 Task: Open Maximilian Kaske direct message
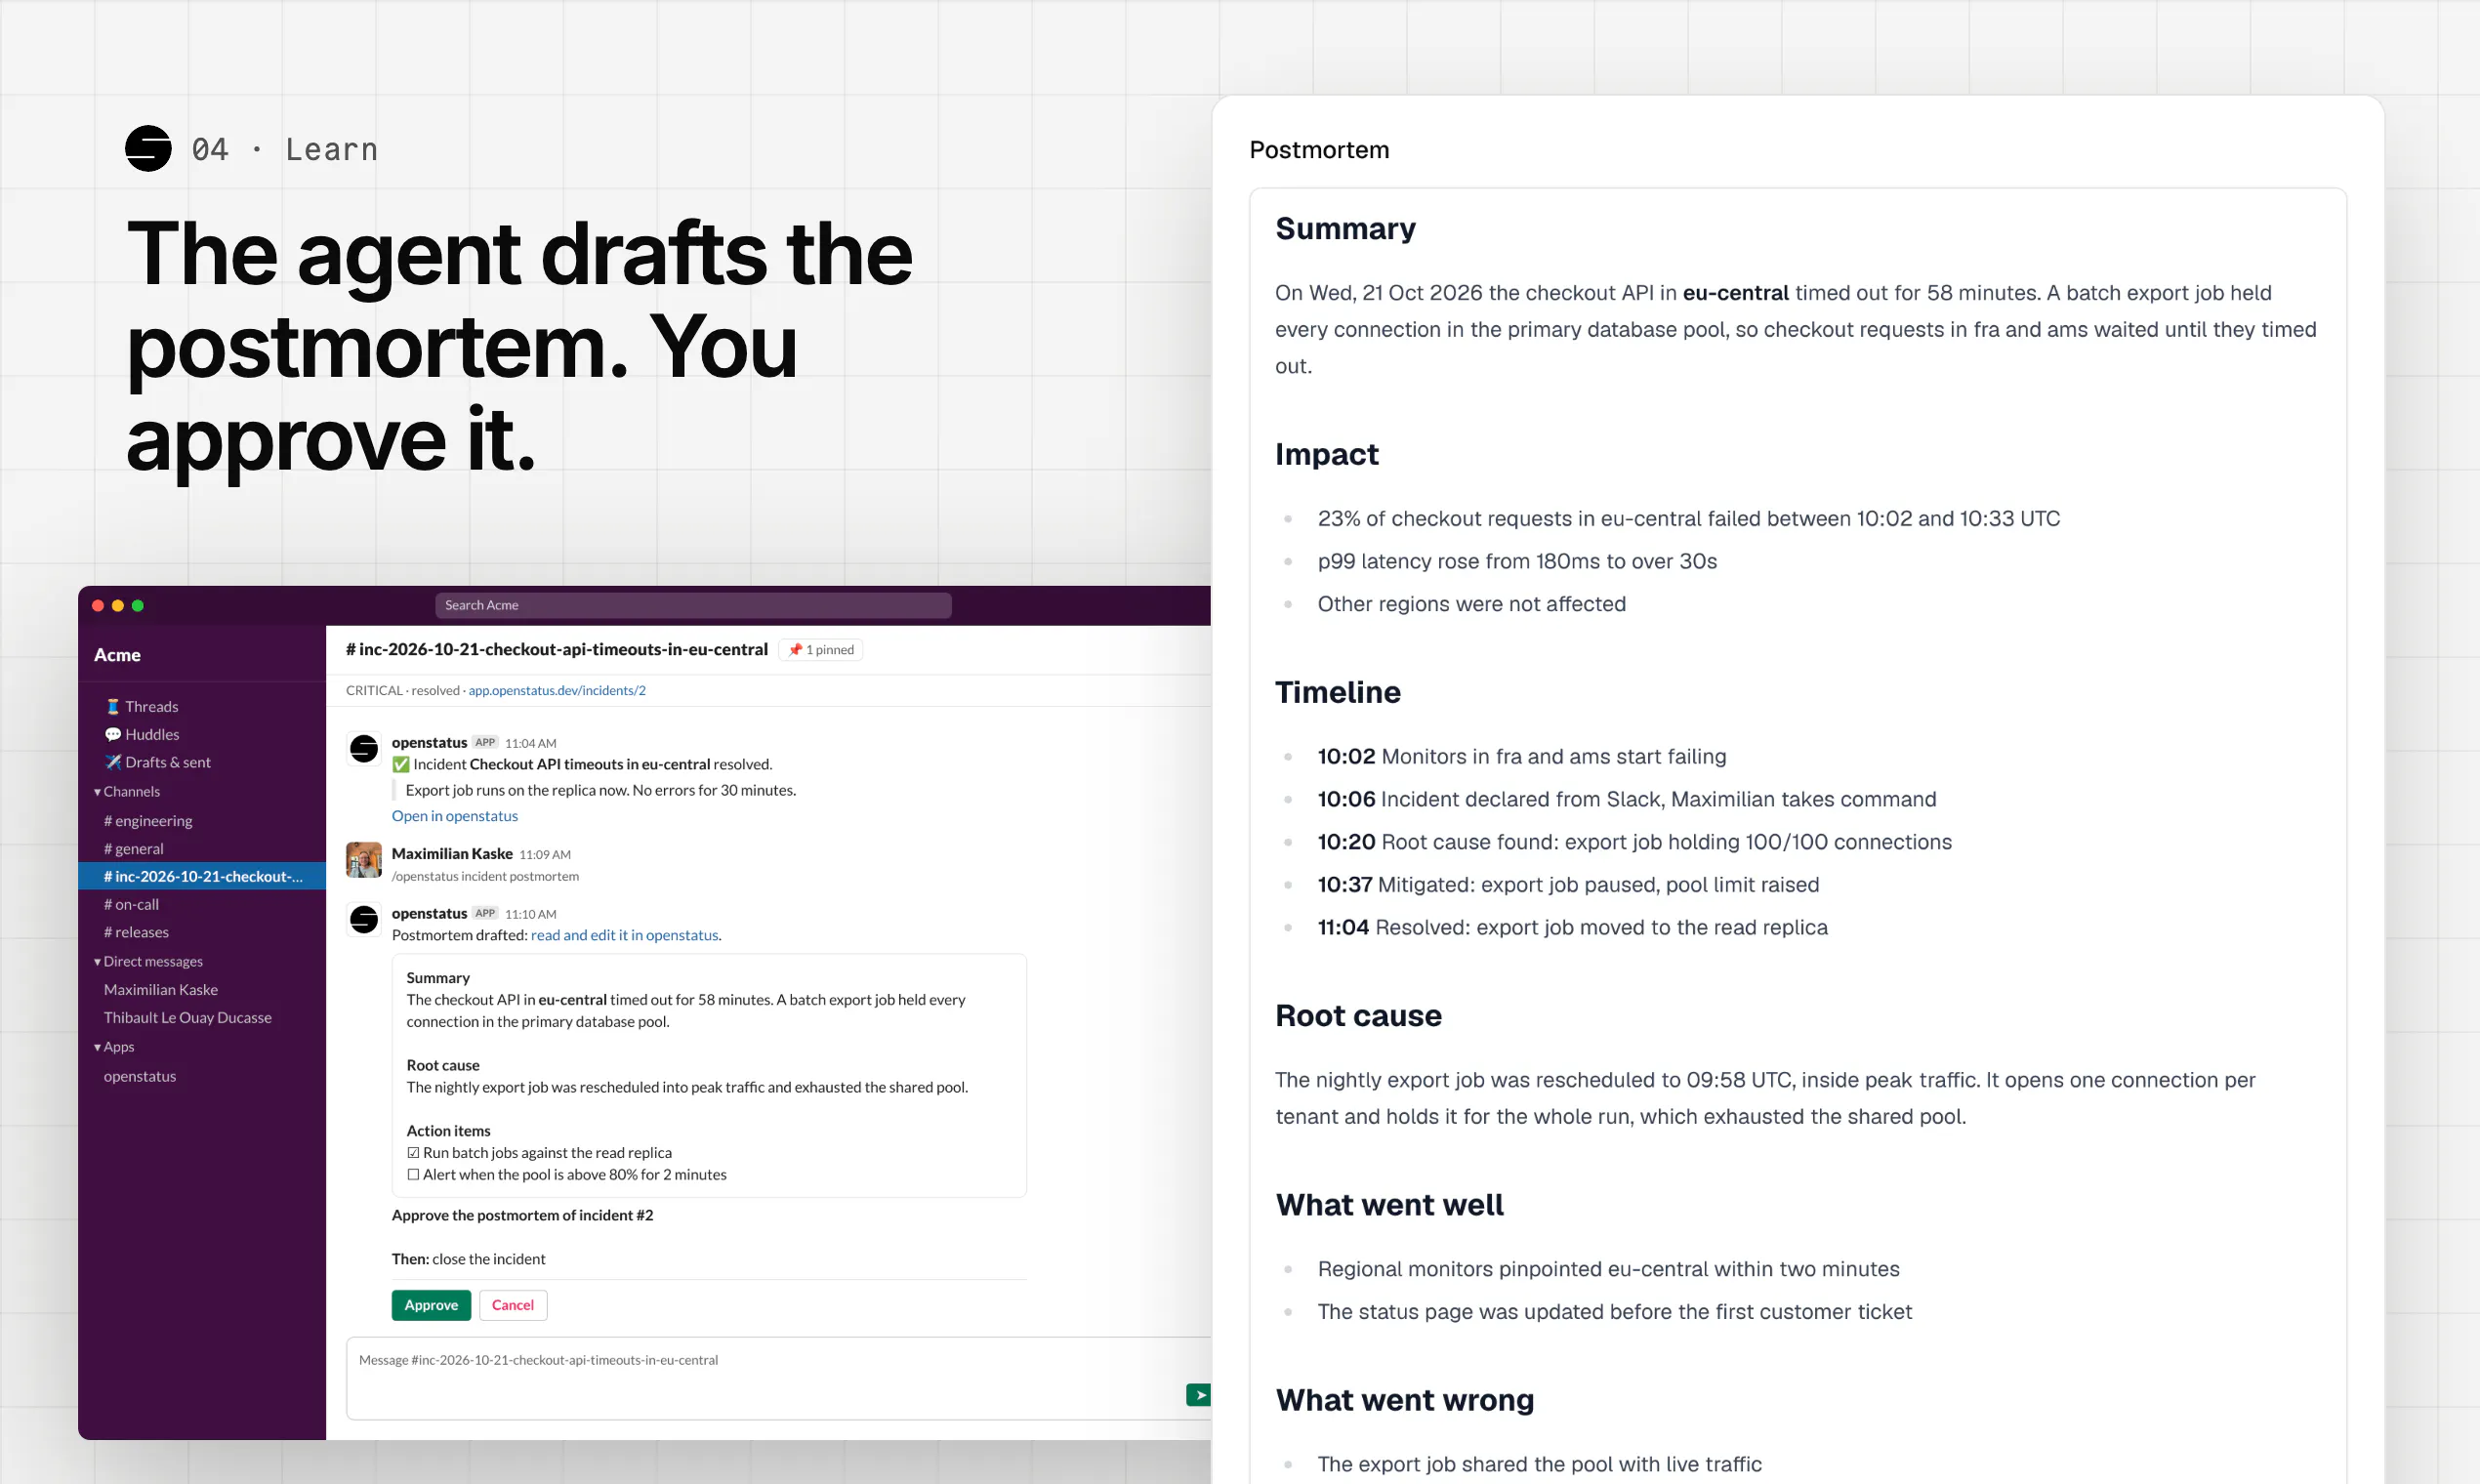pos(161,990)
